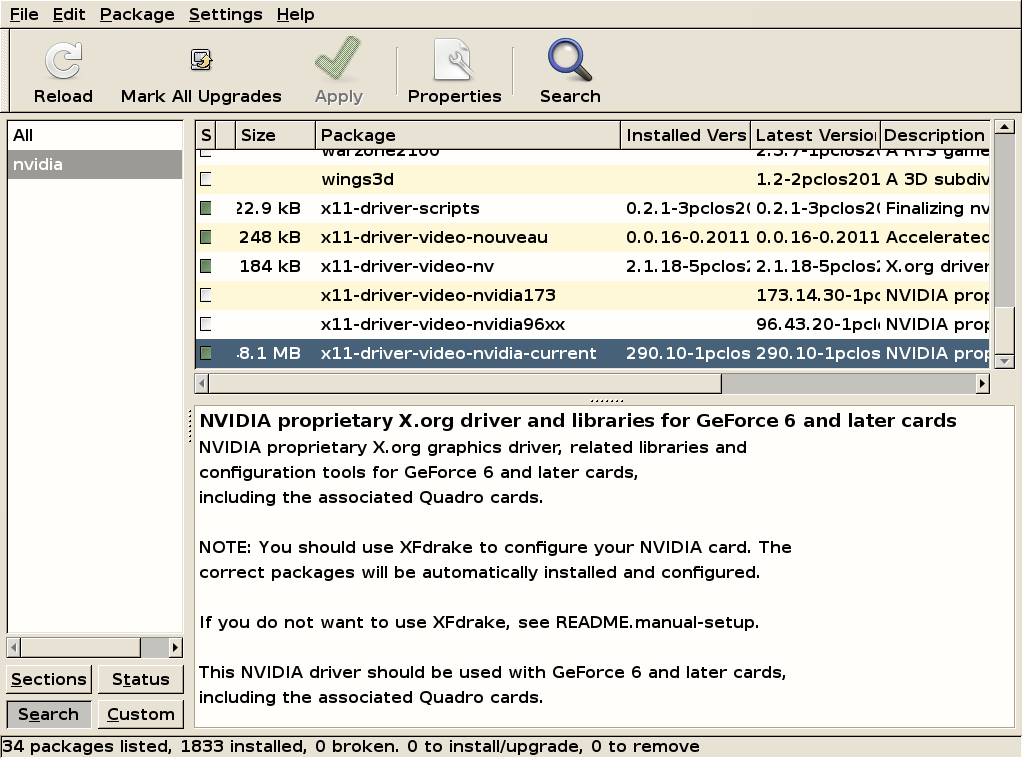The height and width of the screenshot is (758, 1022).
Task: Select the wings3d package row
Action: tap(592, 179)
